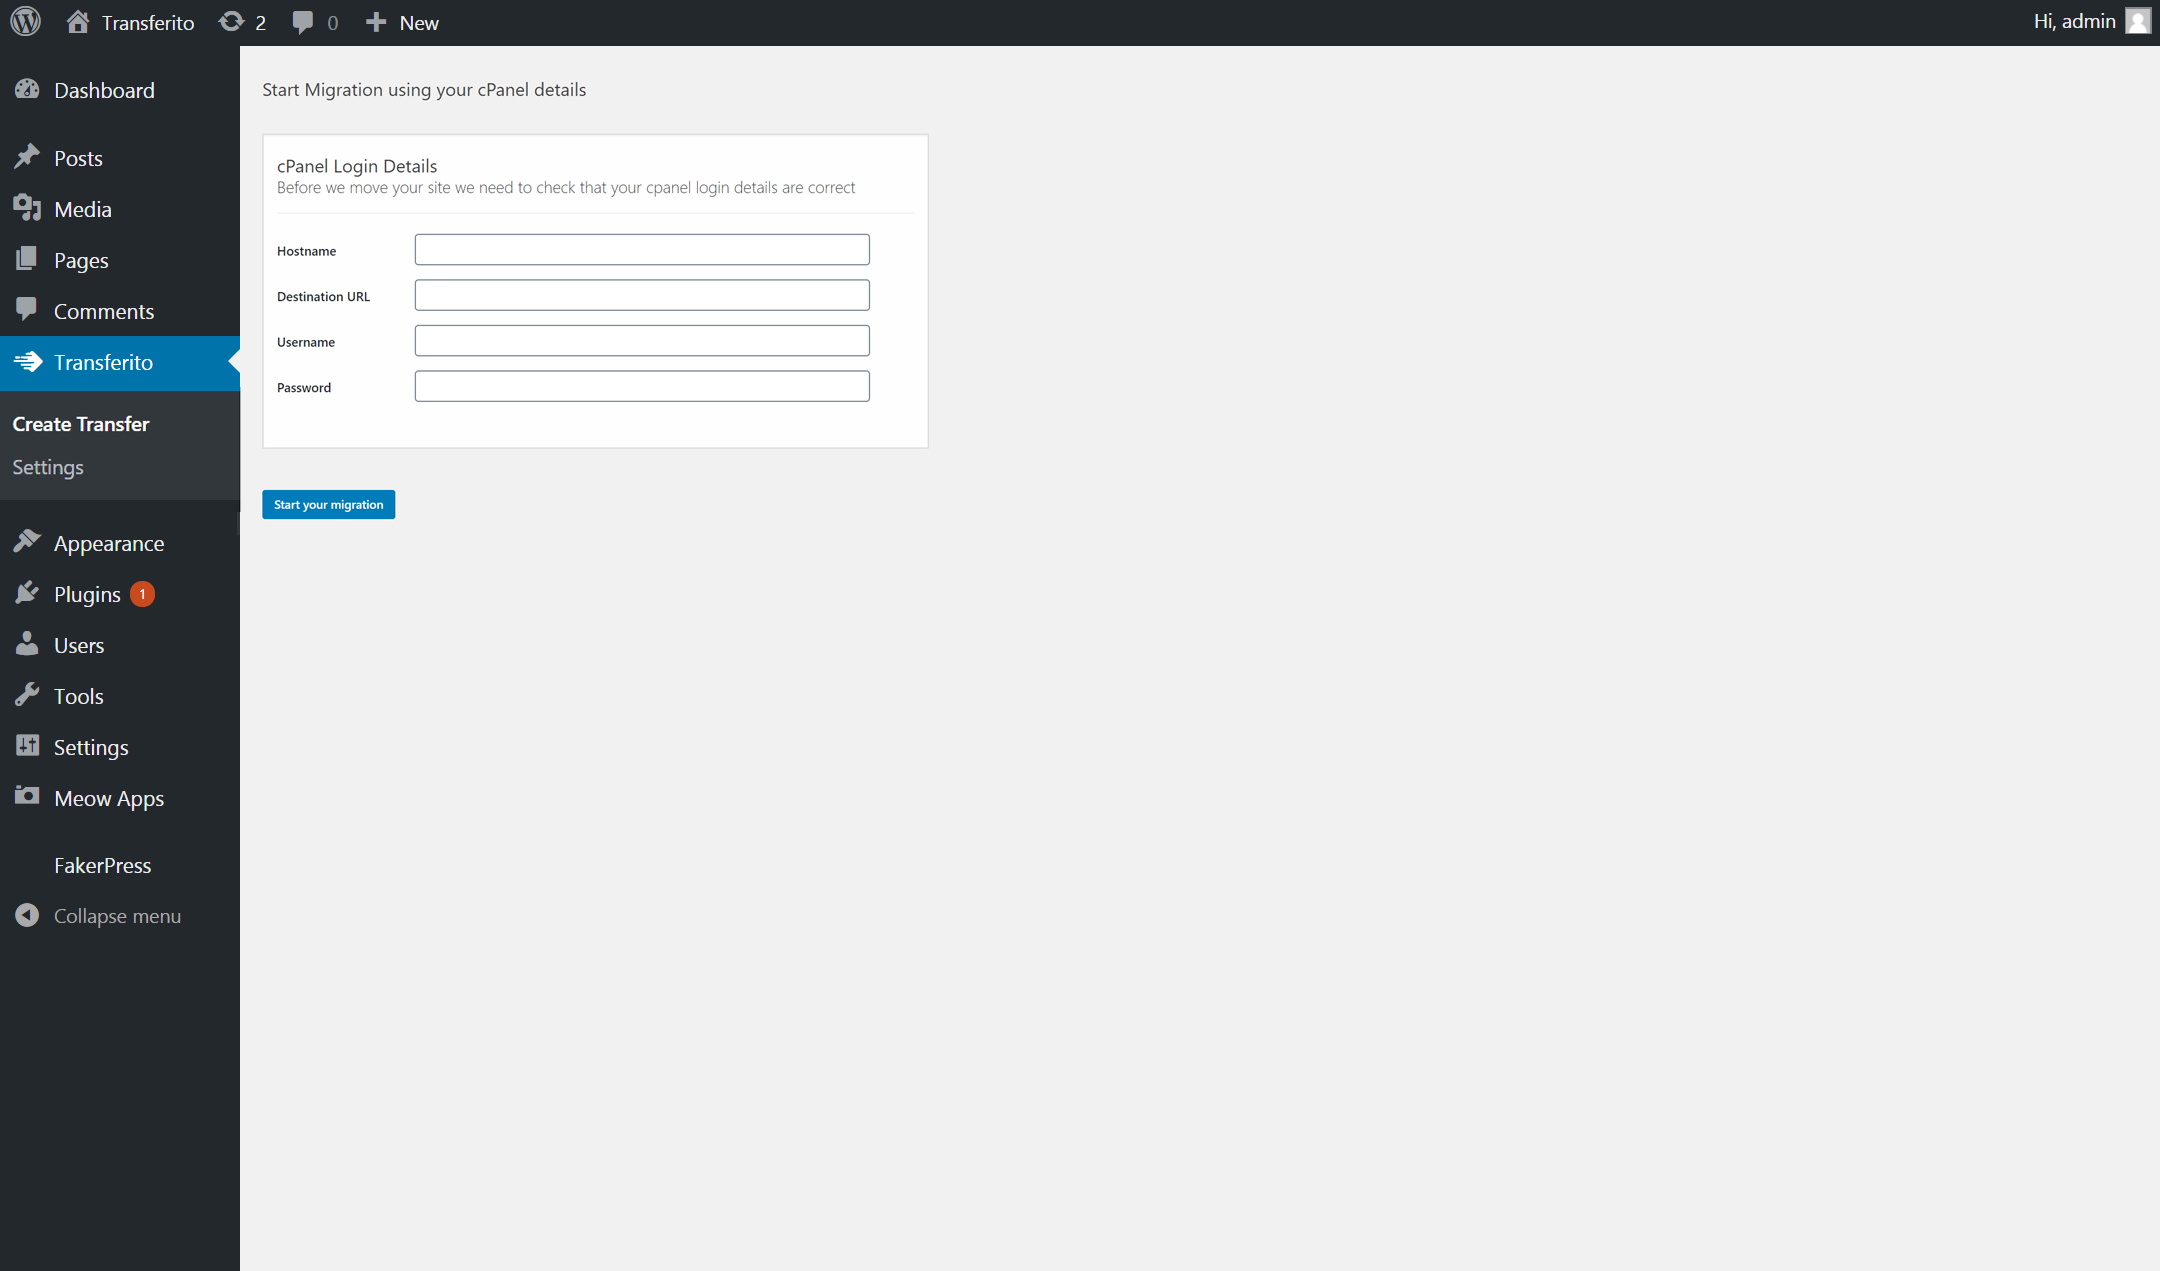
Task: Click the Collapse menu arrow icon
Action: click(26, 915)
